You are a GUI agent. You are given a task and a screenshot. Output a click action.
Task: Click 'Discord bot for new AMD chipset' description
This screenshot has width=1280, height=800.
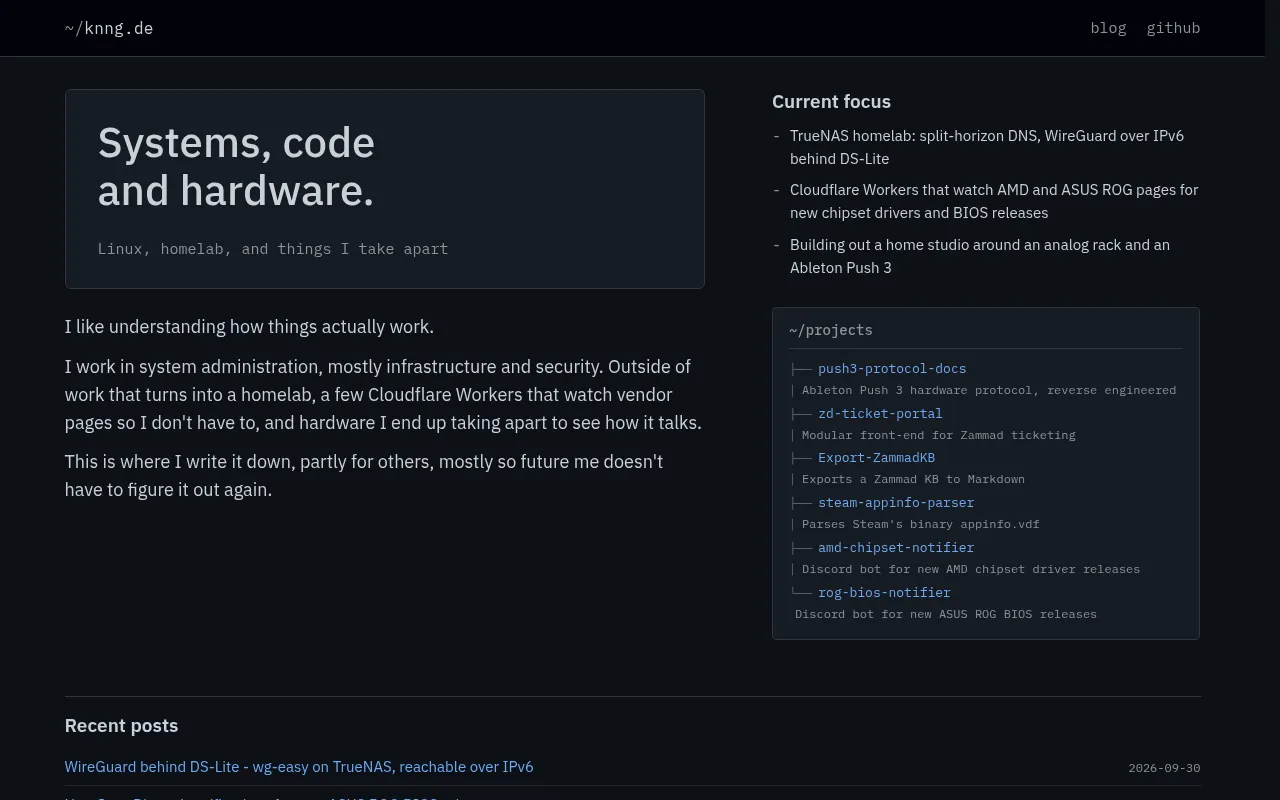pos(971,569)
